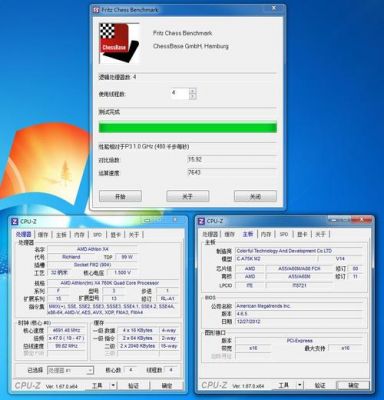Click the CPU-Z icon in the left window title
Screen dimensions: 384x400
[x=14, y=222]
